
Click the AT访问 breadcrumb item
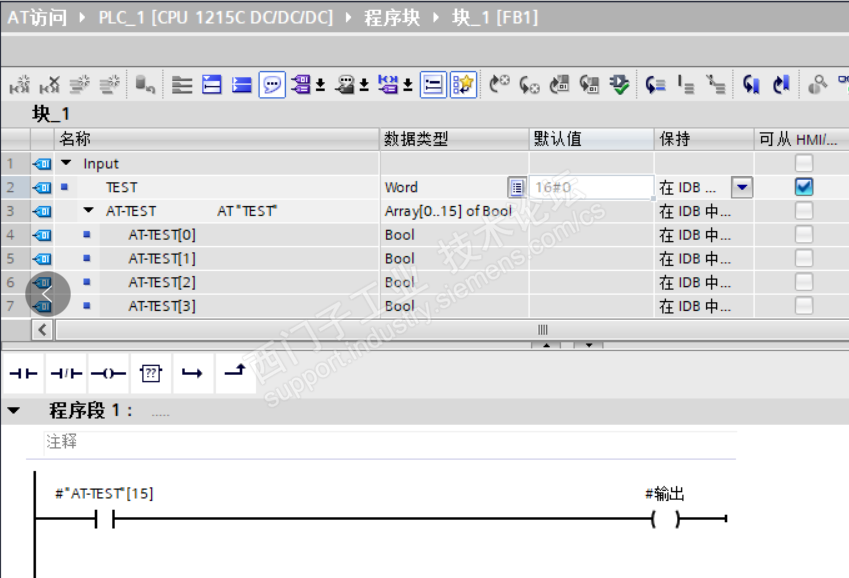coord(37,17)
